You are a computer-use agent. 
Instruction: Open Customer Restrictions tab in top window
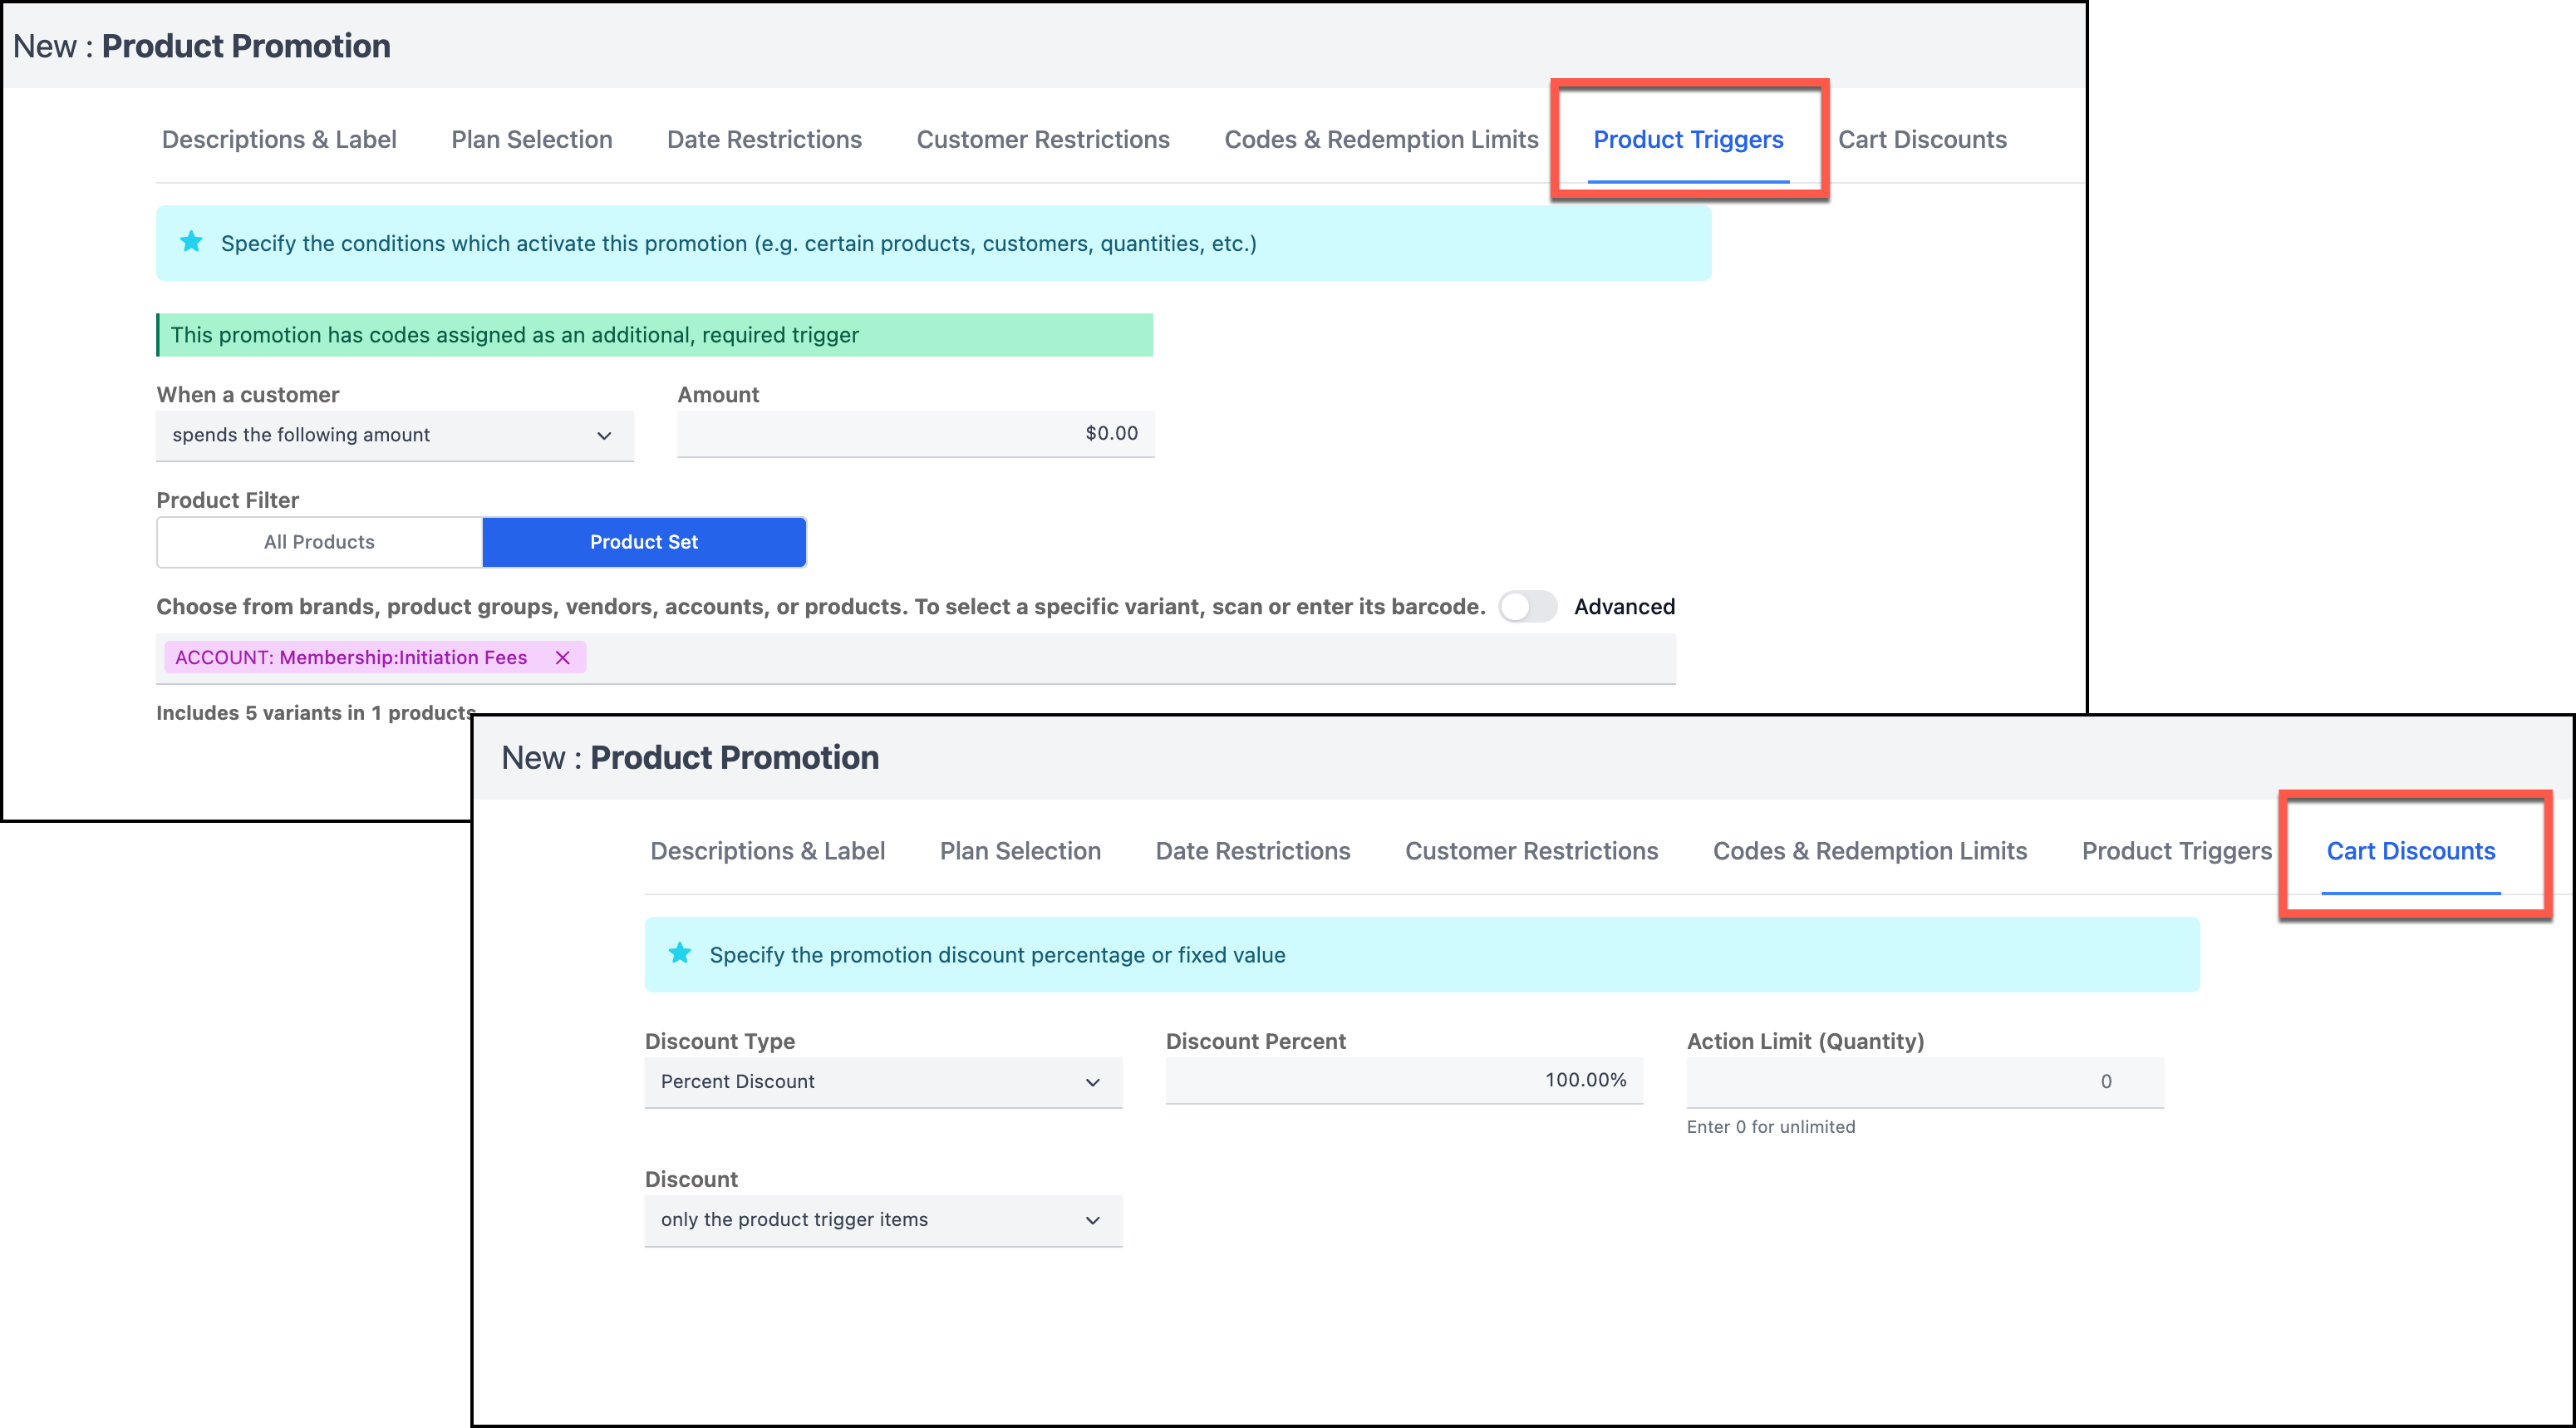(1042, 140)
